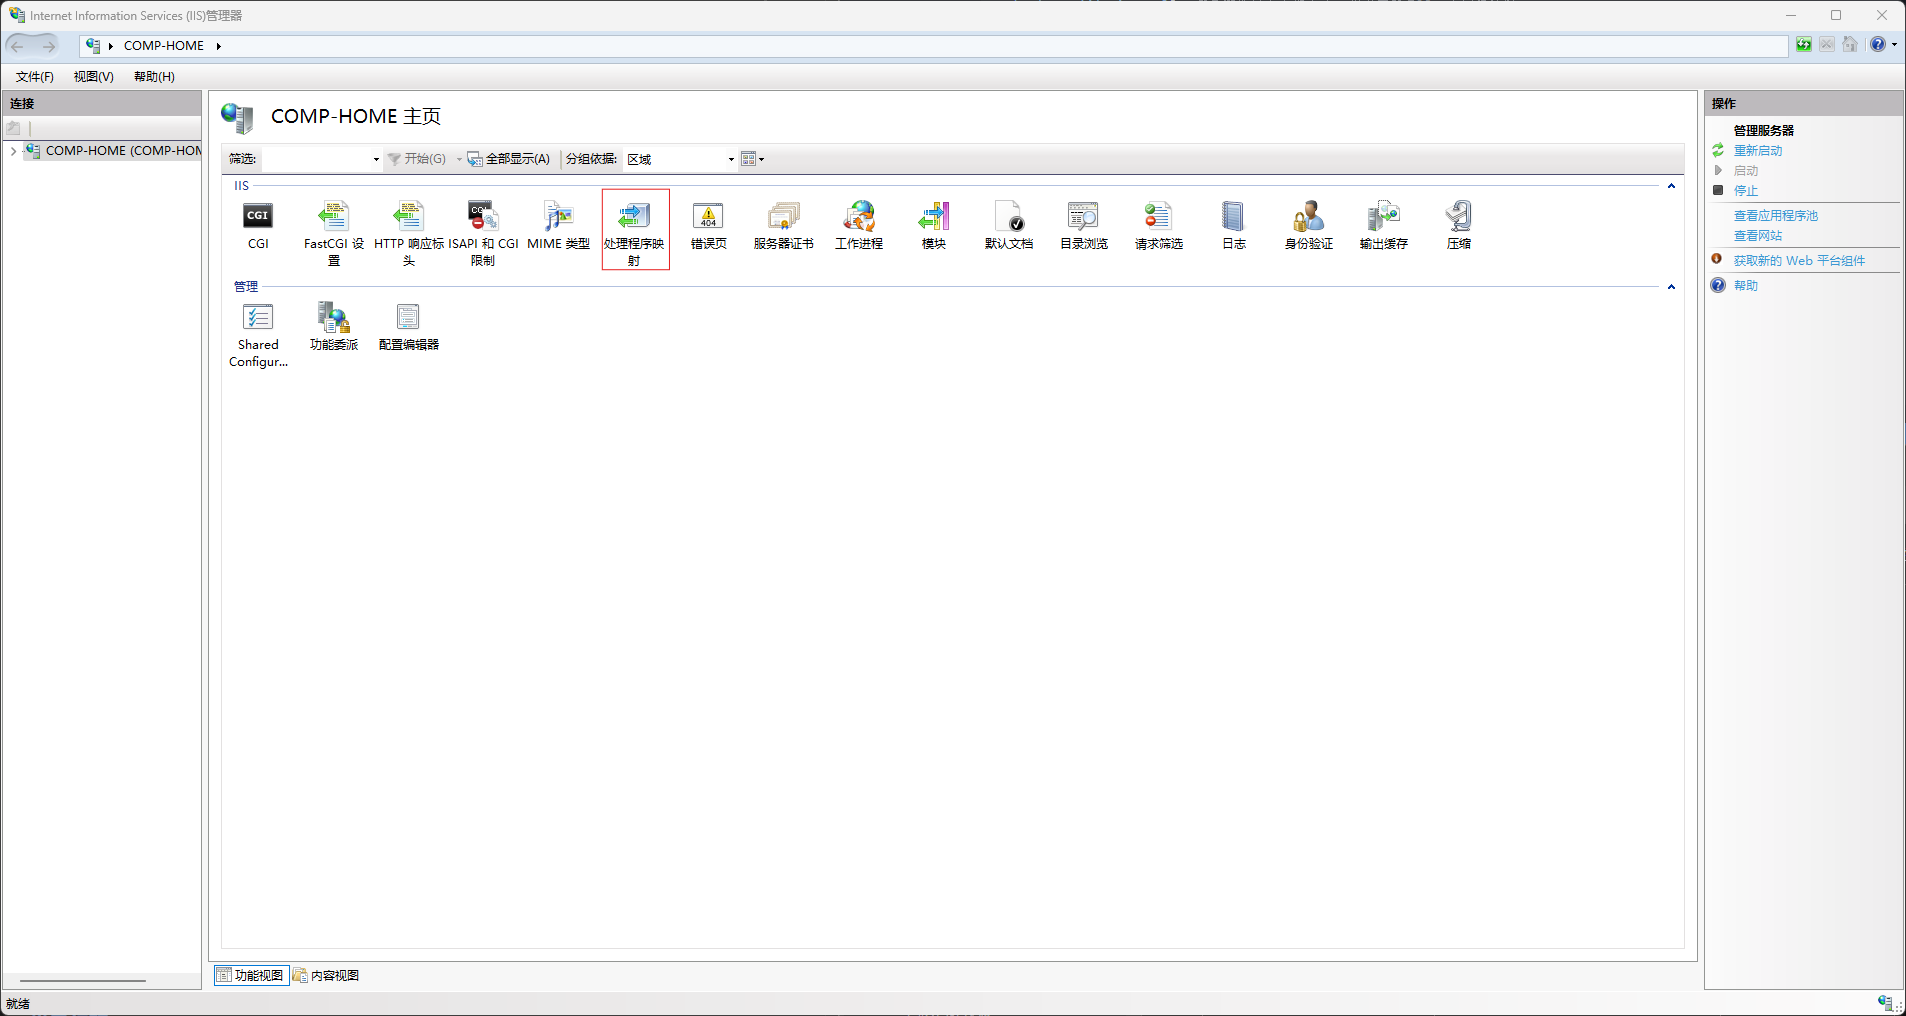Open 服务器证书 server certificates

point(783,217)
